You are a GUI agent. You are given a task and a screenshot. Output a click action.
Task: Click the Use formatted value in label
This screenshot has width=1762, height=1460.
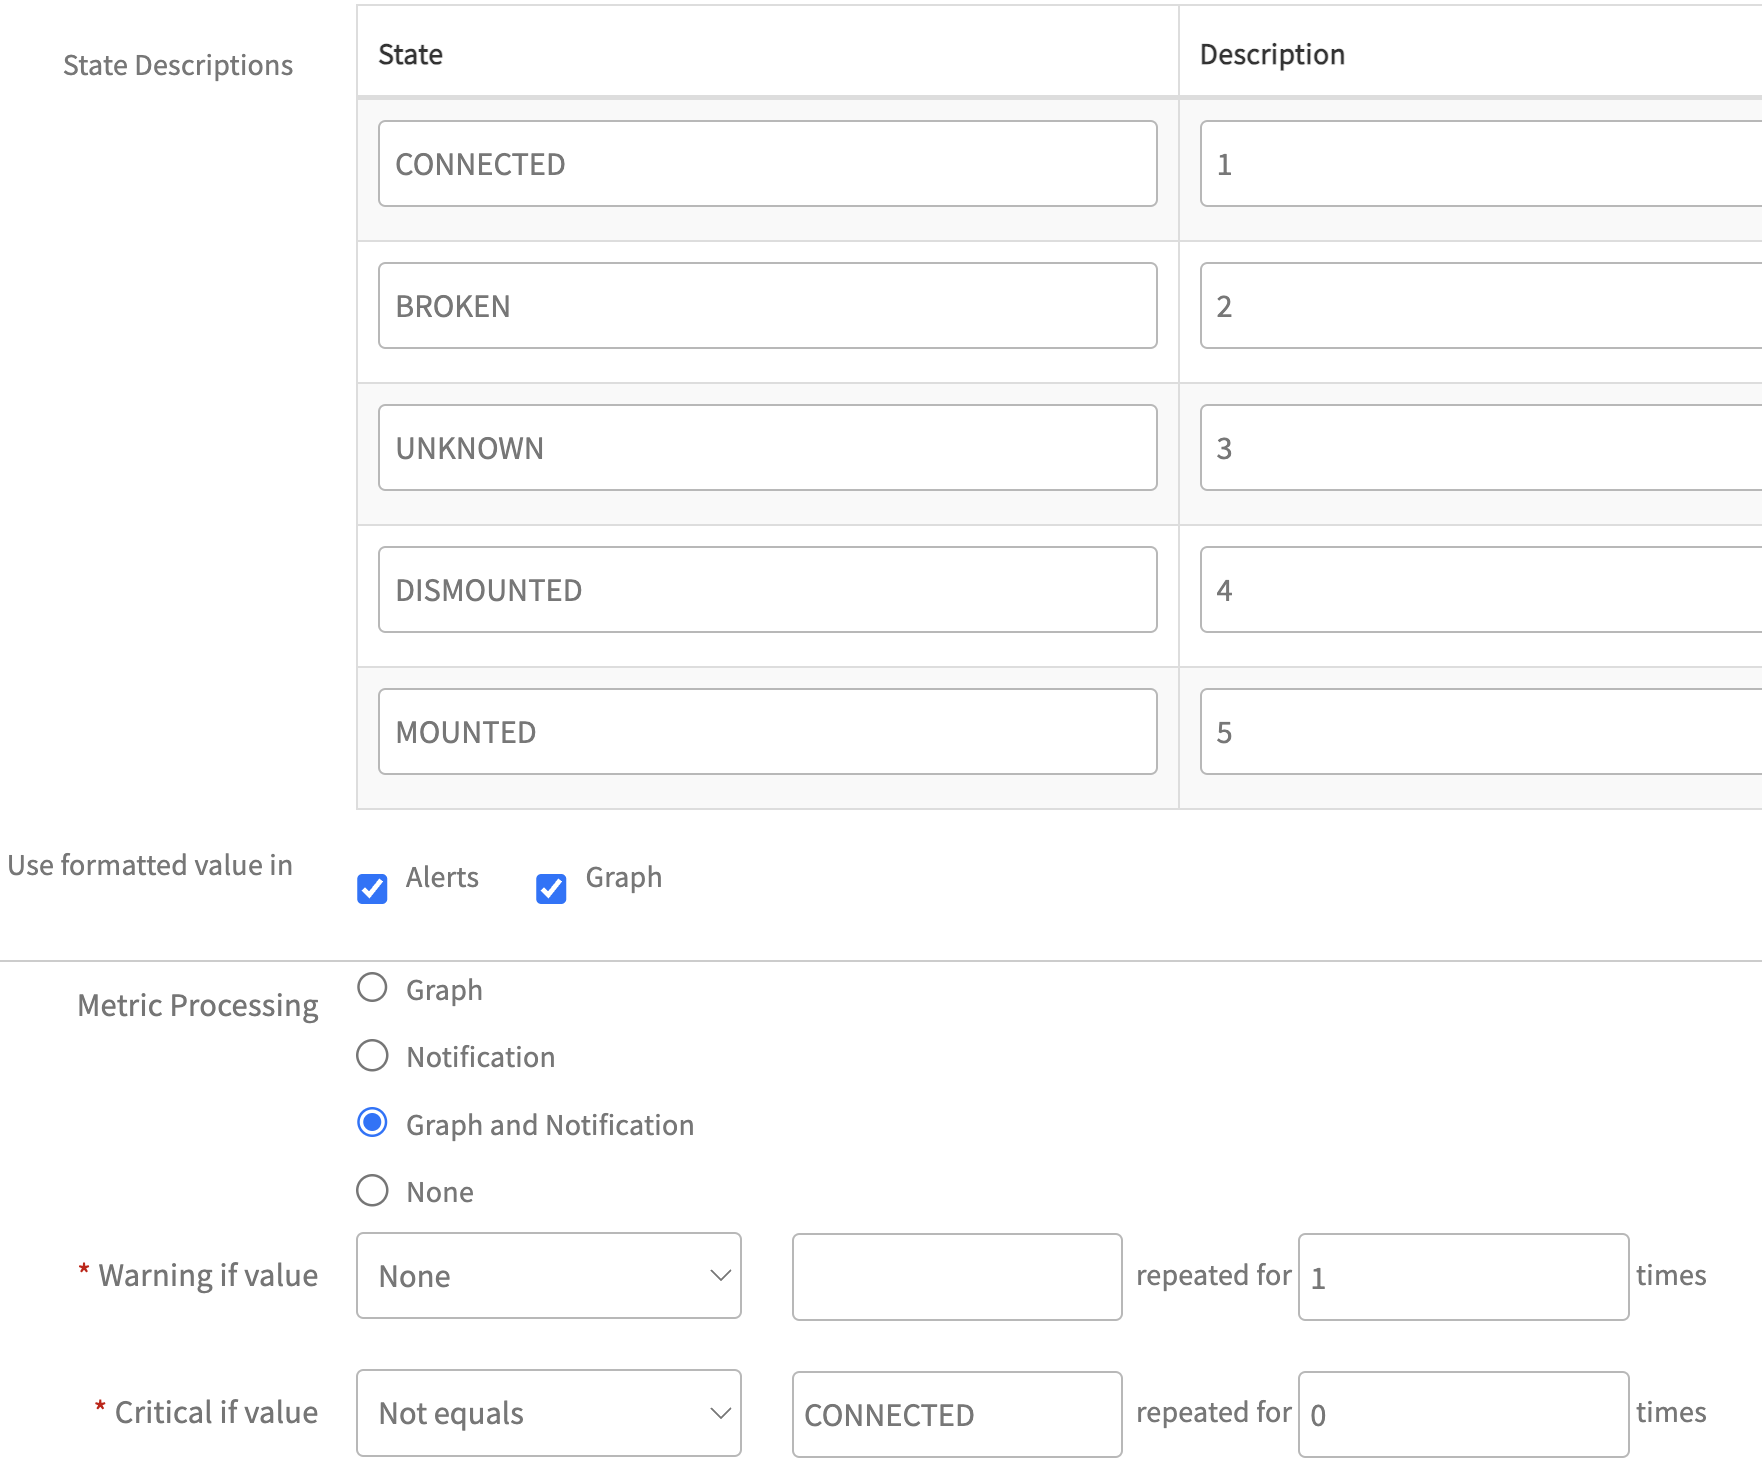click(150, 865)
